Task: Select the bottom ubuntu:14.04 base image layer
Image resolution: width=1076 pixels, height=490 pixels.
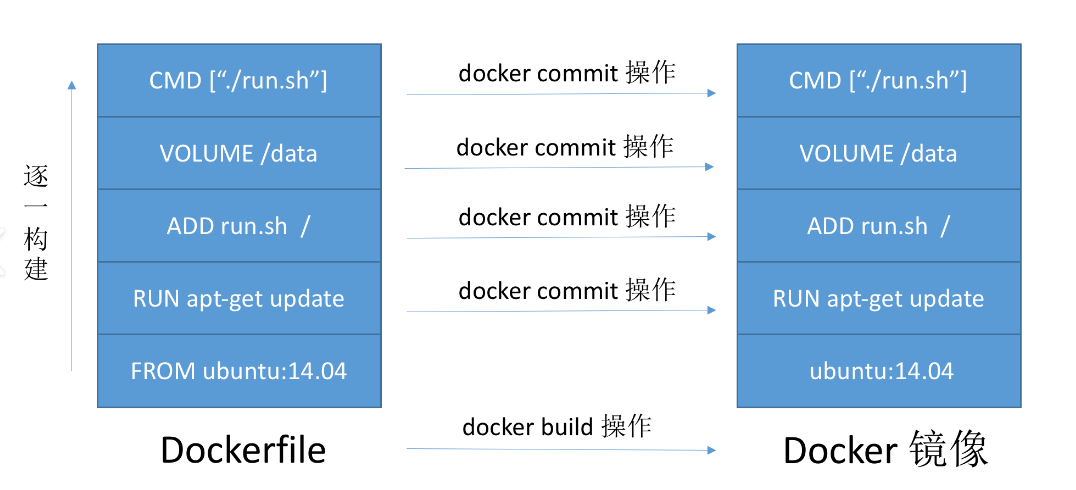Action: pyautogui.click(x=878, y=371)
